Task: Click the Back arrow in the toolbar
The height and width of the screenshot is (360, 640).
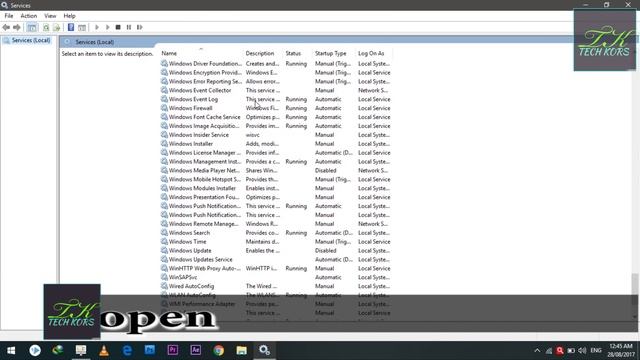Action: 6,27
